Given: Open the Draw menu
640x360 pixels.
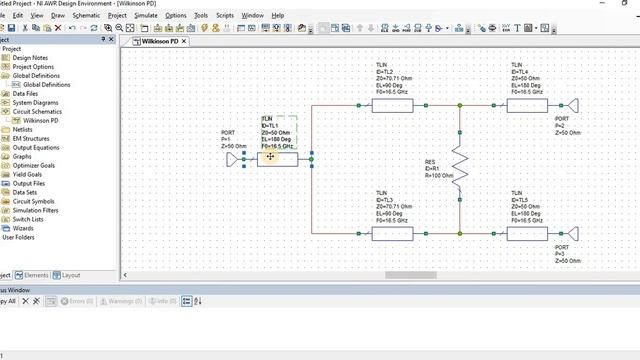Looking at the screenshot, I should (x=58, y=16).
